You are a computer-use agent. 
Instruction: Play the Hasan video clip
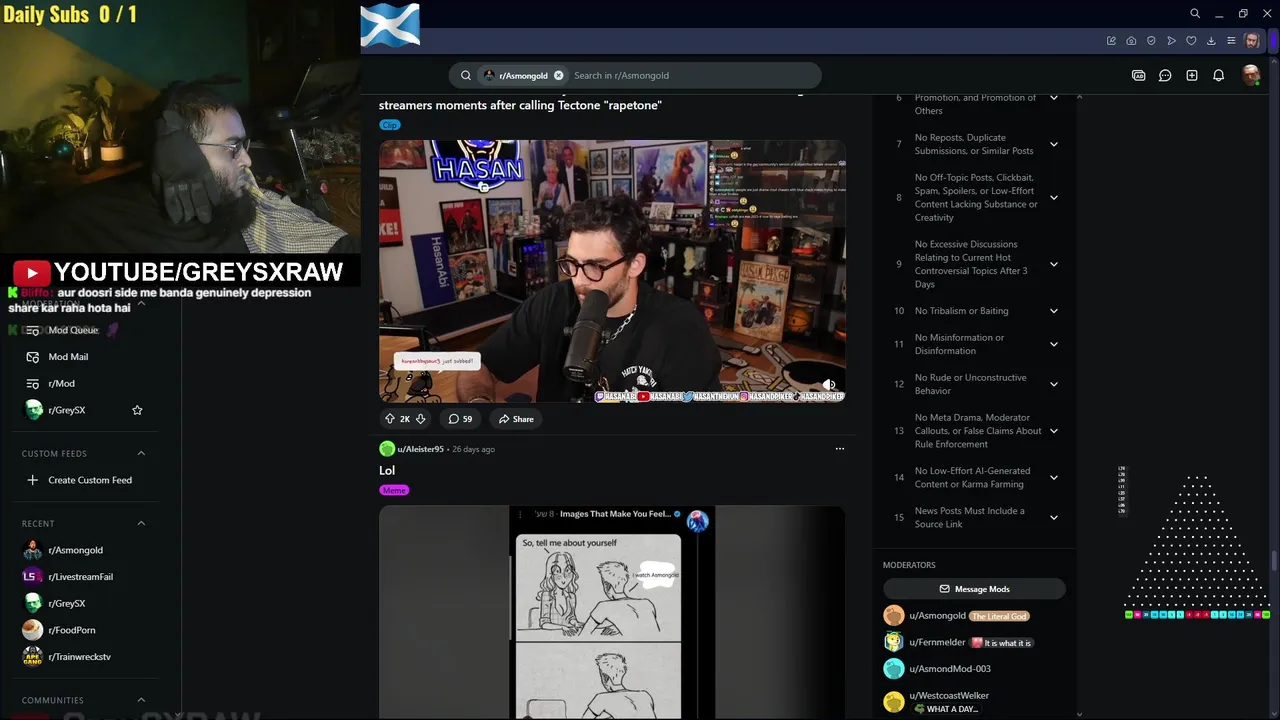point(612,271)
